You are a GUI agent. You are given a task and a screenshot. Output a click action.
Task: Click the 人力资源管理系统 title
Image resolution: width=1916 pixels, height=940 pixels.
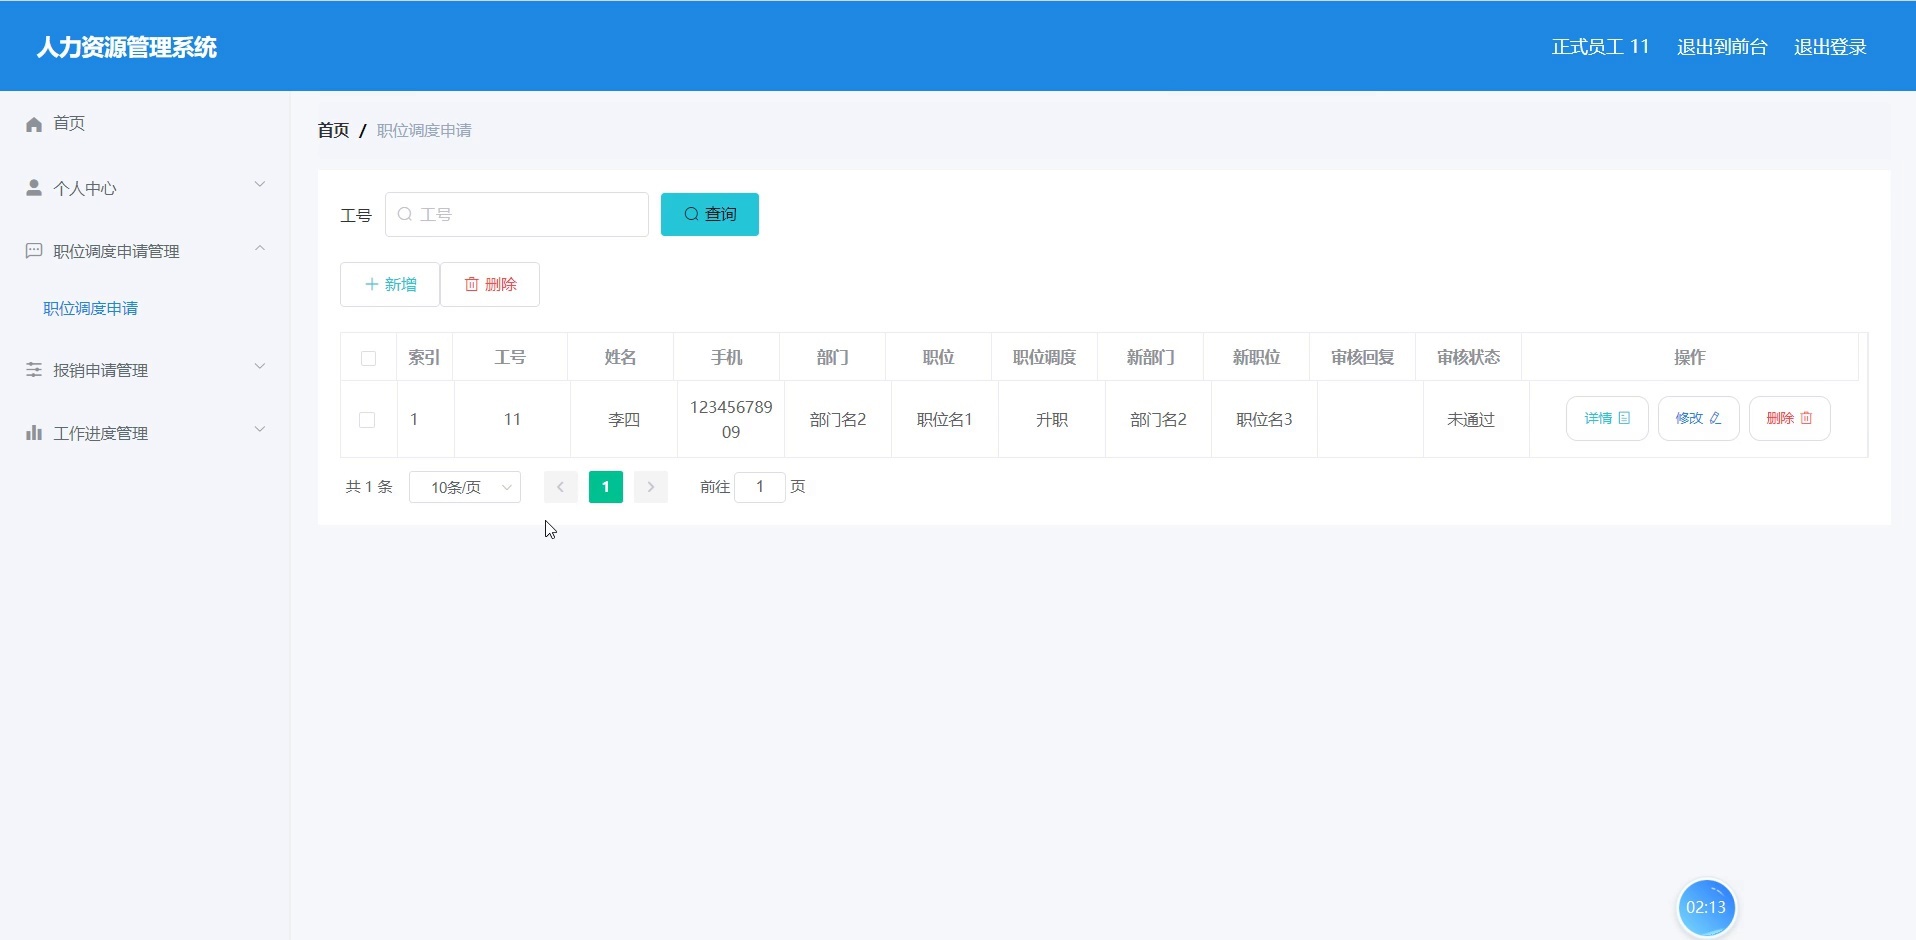coord(127,47)
